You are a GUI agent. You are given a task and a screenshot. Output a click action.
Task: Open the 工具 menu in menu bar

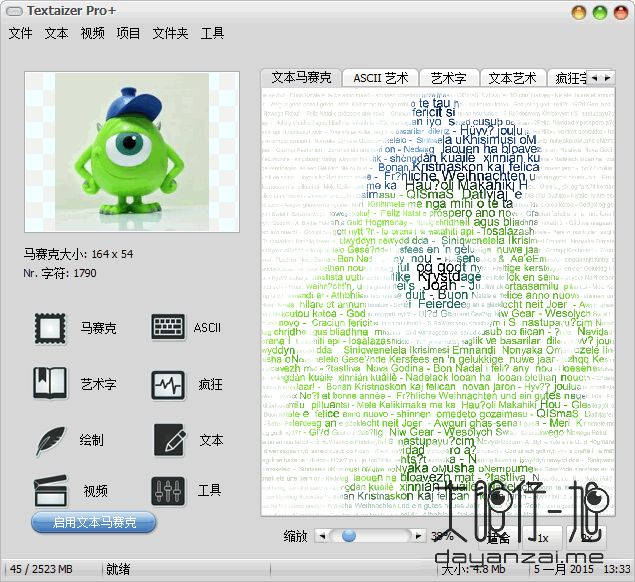212,33
